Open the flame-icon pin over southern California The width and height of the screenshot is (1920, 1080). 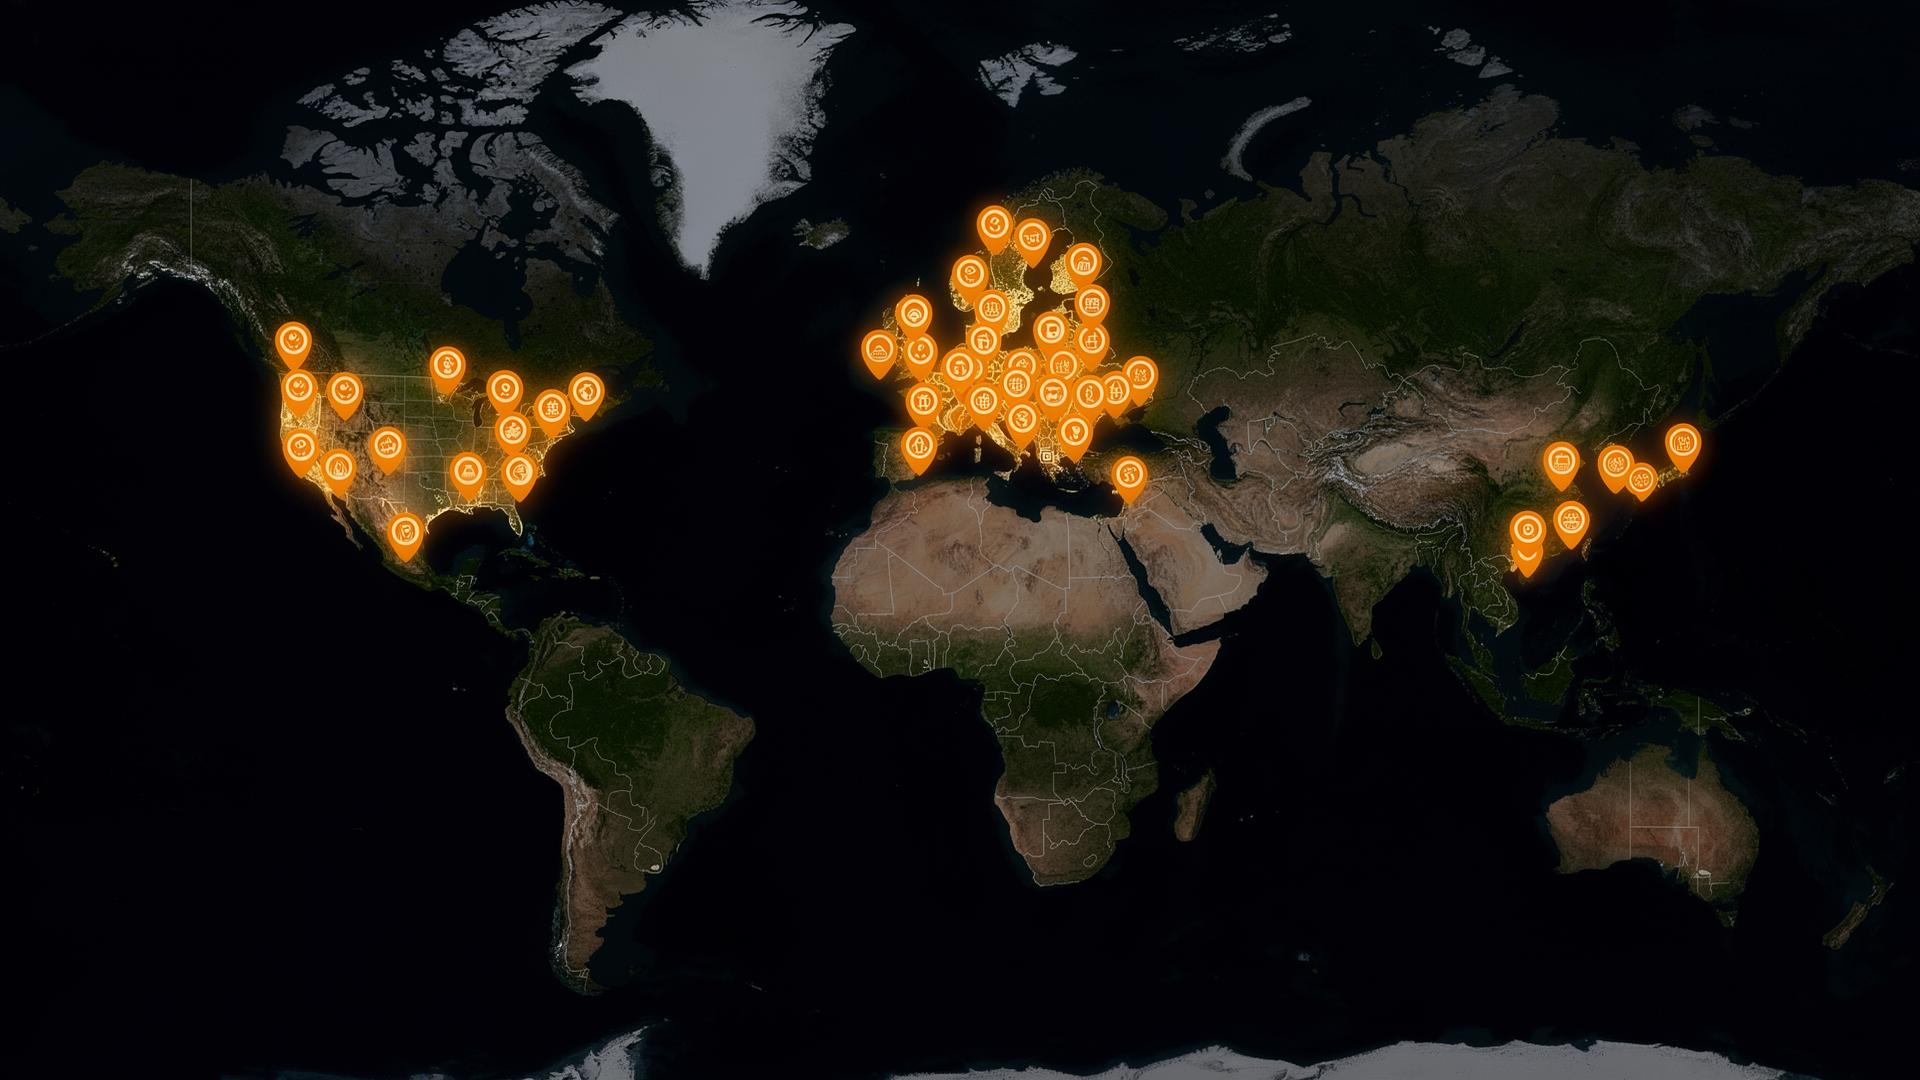(338, 473)
